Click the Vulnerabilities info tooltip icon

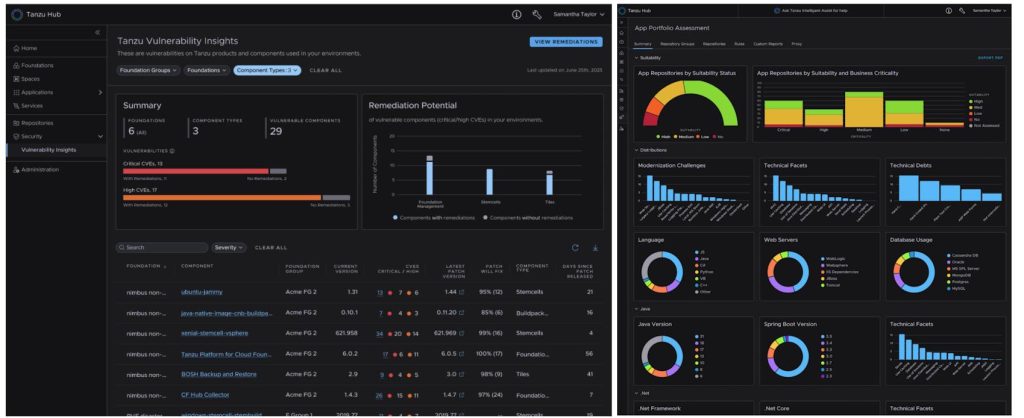point(172,151)
